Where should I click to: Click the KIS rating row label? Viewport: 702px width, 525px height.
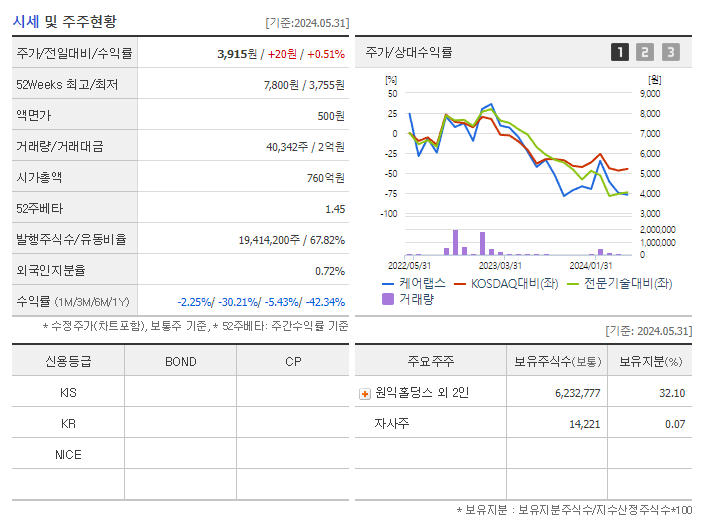click(x=68, y=393)
